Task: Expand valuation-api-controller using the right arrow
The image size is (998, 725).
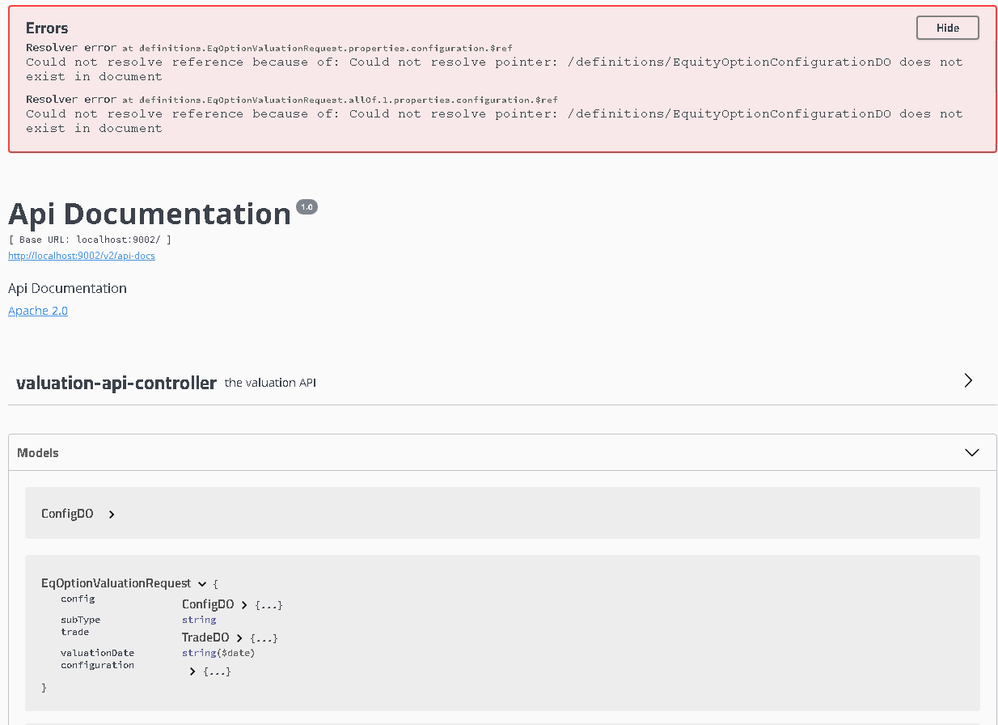Action: click(x=967, y=381)
